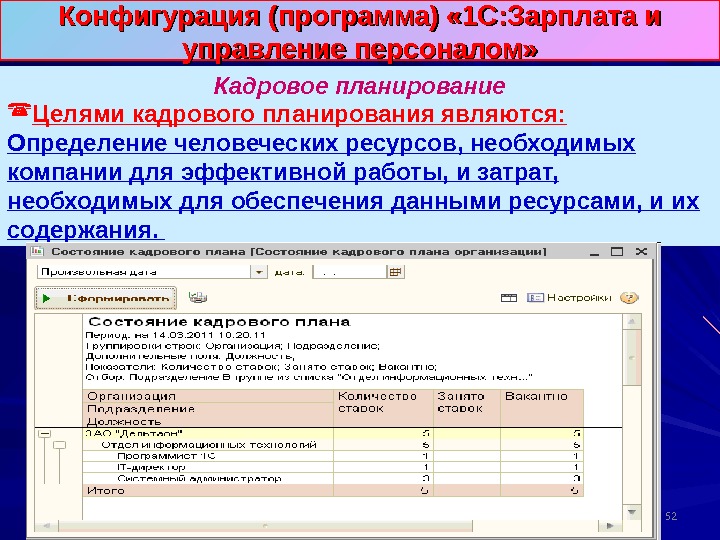Click slide number 52

[671, 516]
